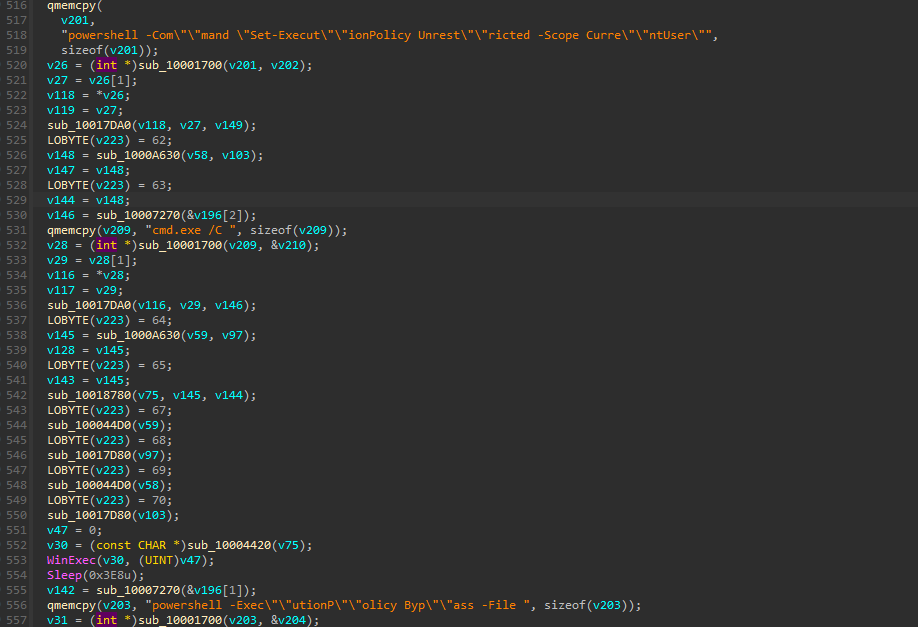Click sub_1000A630 on line 526

coord(138,155)
